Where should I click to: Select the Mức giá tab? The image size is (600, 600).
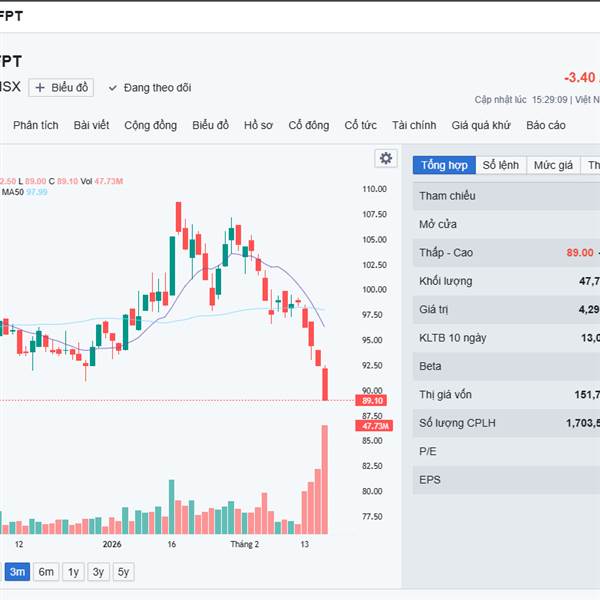click(552, 165)
